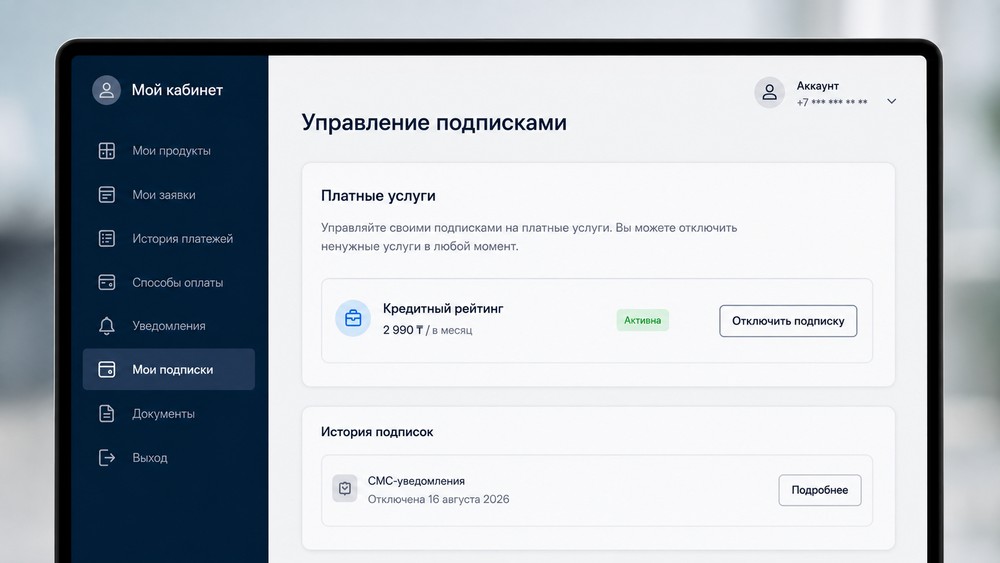Select Мои подписки menu item
Screen dimensions: 1000x563
[x=169, y=369]
